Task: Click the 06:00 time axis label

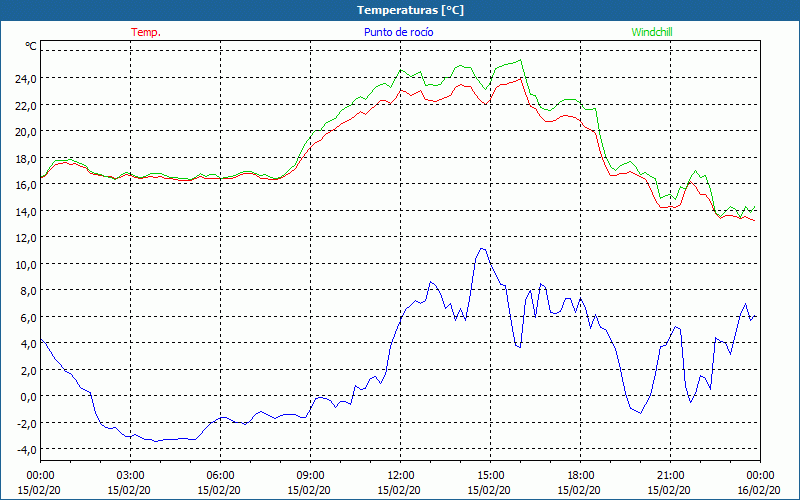Action: click(220, 476)
